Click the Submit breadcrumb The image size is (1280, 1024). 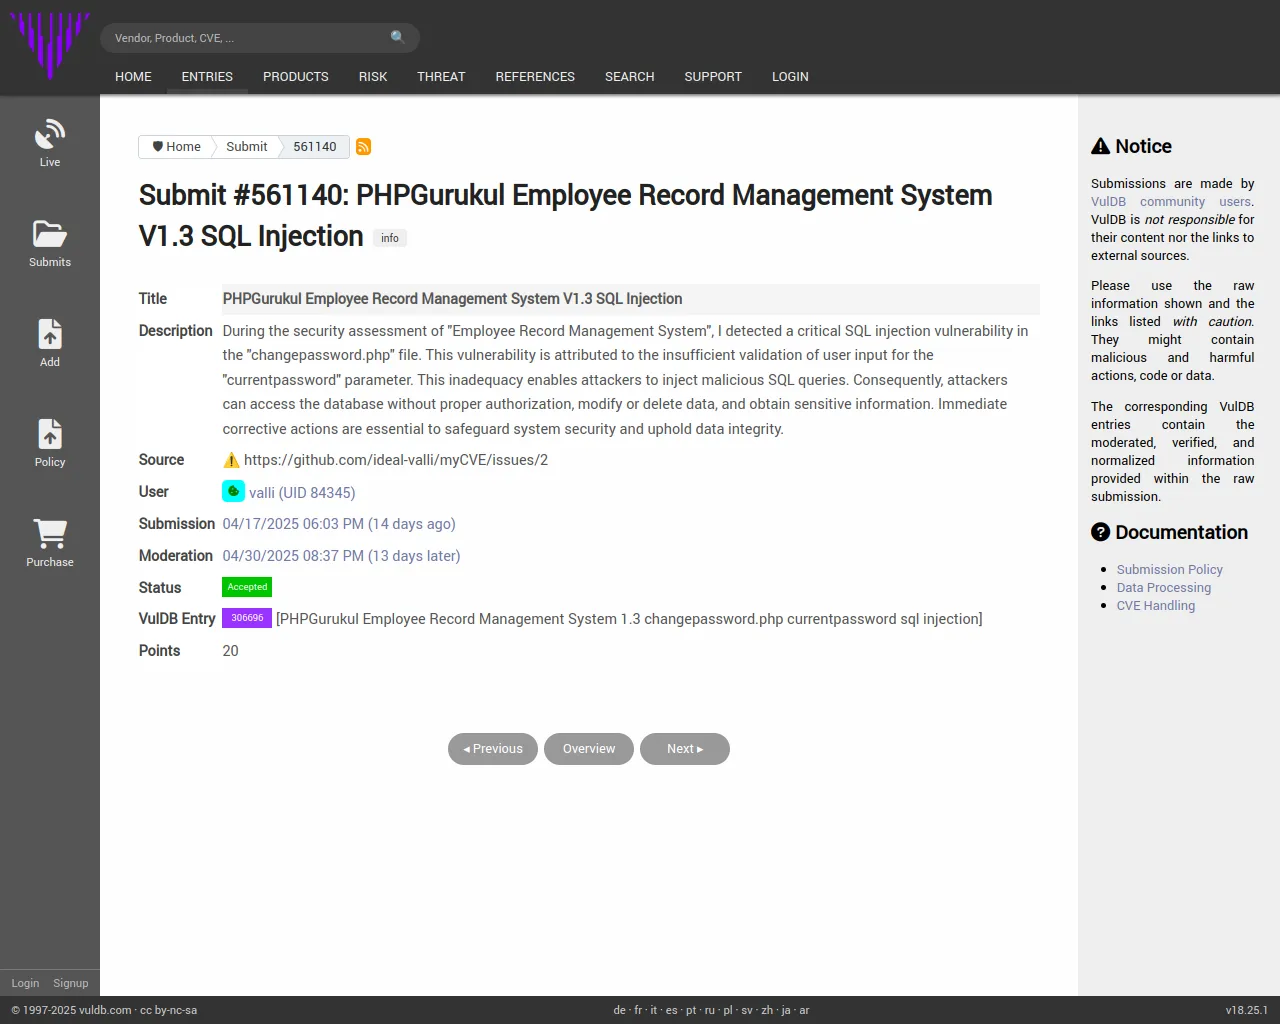246,147
